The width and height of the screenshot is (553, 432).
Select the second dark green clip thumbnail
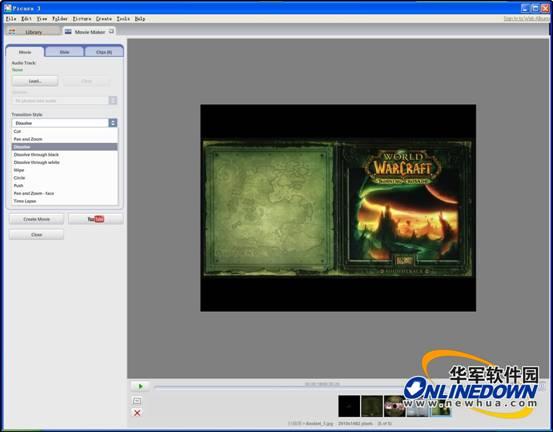[x=372, y=406]
